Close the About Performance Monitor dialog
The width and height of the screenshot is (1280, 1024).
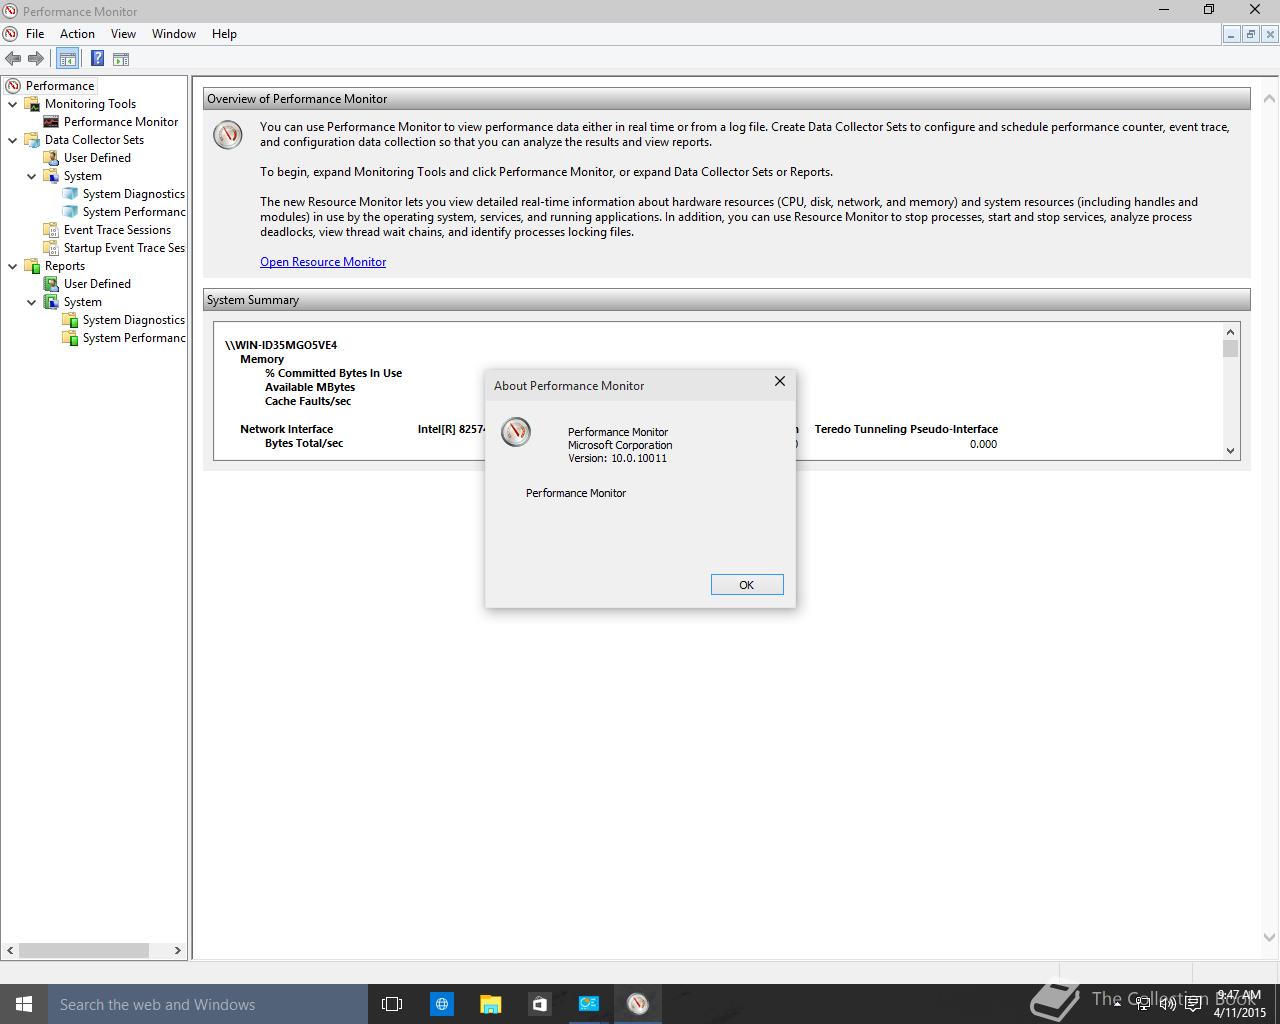tap(780, 381)
